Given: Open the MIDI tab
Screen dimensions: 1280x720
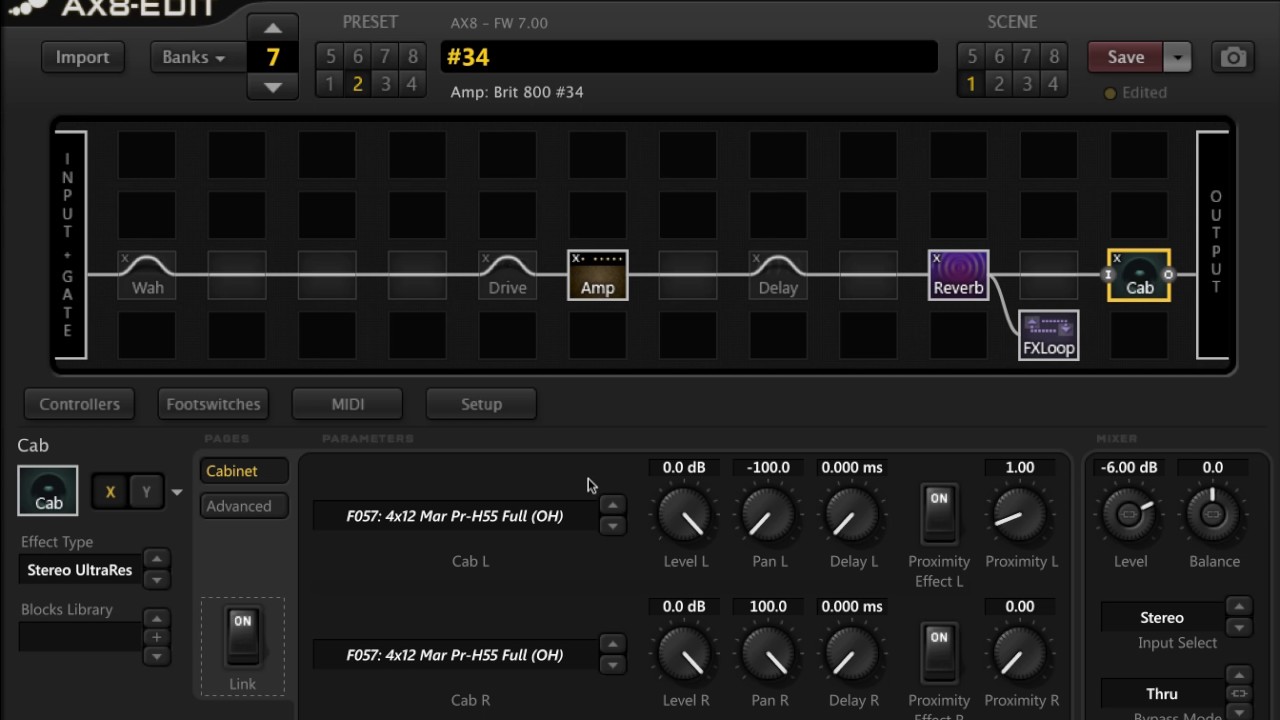Looking at the screenshot, I should (x=347, y=404).
